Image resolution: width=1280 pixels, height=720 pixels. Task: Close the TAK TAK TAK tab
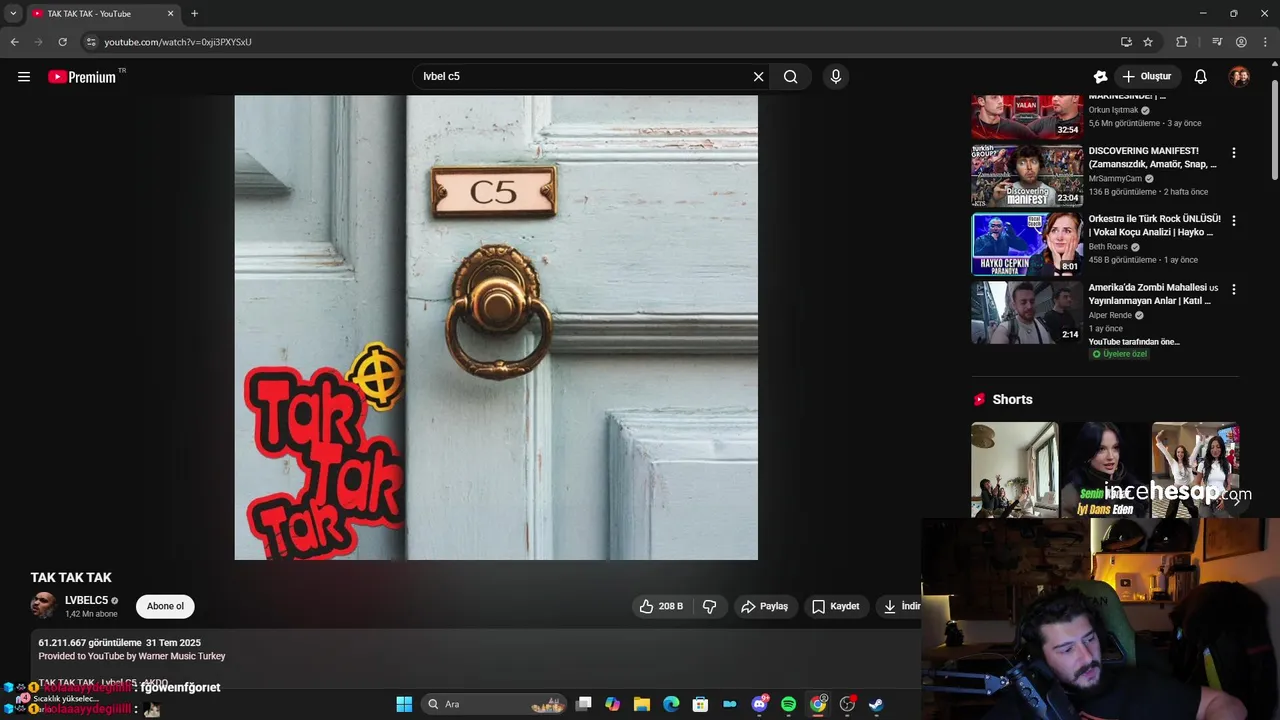[170, 14]
